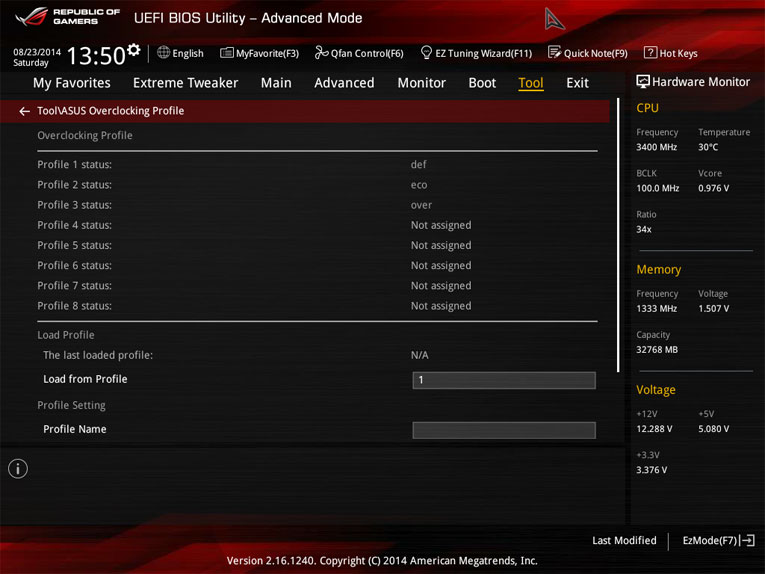Click the EzMode exit arrow icon
Viewport: 765px width, 574px height.
pyautogui.click(x=747, y=540)
